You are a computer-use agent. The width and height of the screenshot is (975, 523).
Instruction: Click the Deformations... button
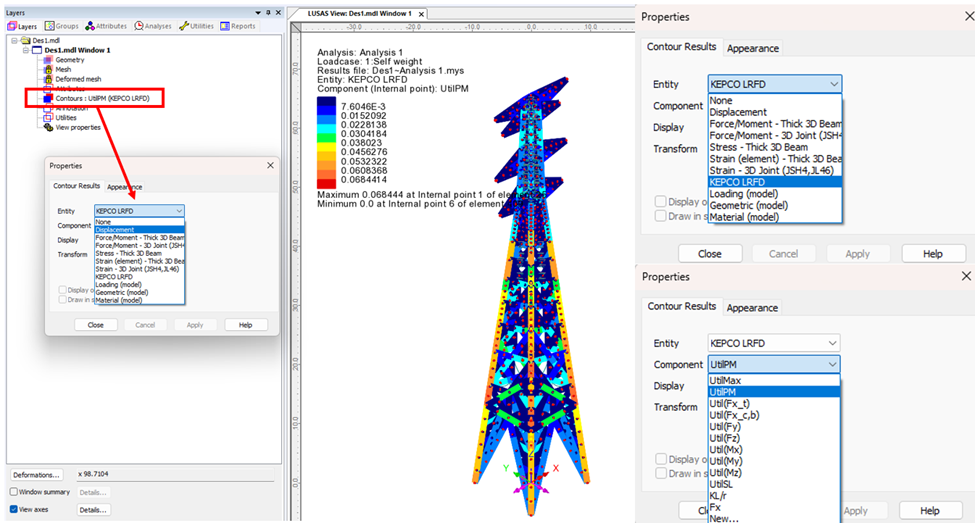[37, 475]
